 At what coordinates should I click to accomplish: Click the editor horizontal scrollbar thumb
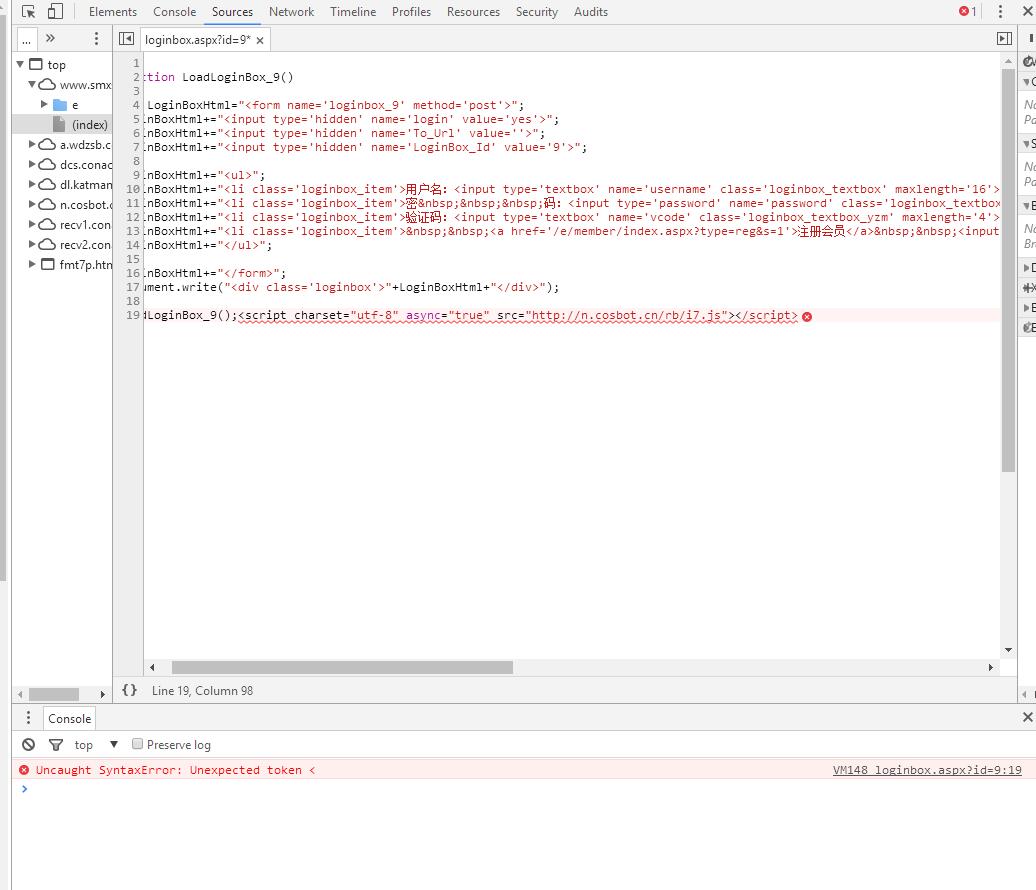(342, 667)
